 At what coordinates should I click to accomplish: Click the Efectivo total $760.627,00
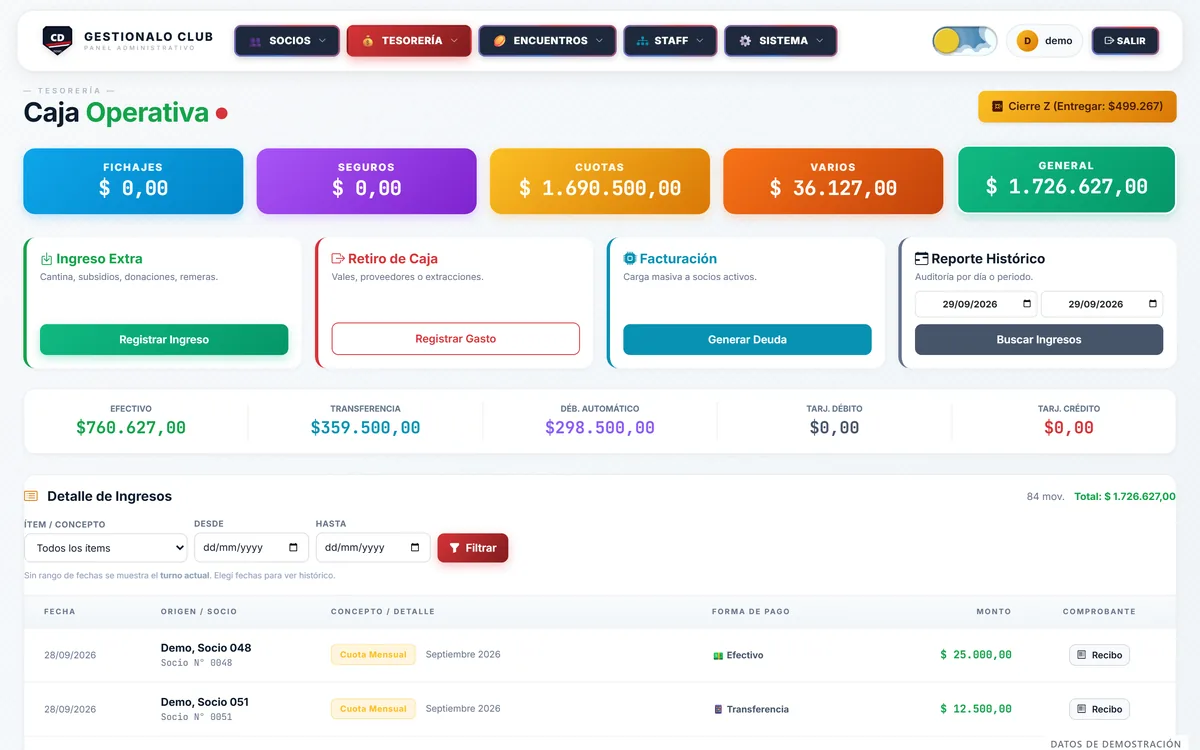pos(131,428)
